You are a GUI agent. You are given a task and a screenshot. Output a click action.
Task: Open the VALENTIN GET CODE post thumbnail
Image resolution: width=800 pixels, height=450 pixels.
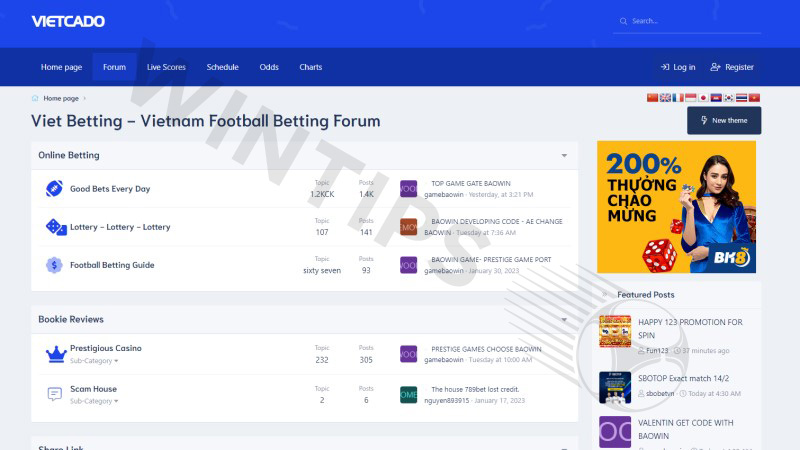point(615,432)
